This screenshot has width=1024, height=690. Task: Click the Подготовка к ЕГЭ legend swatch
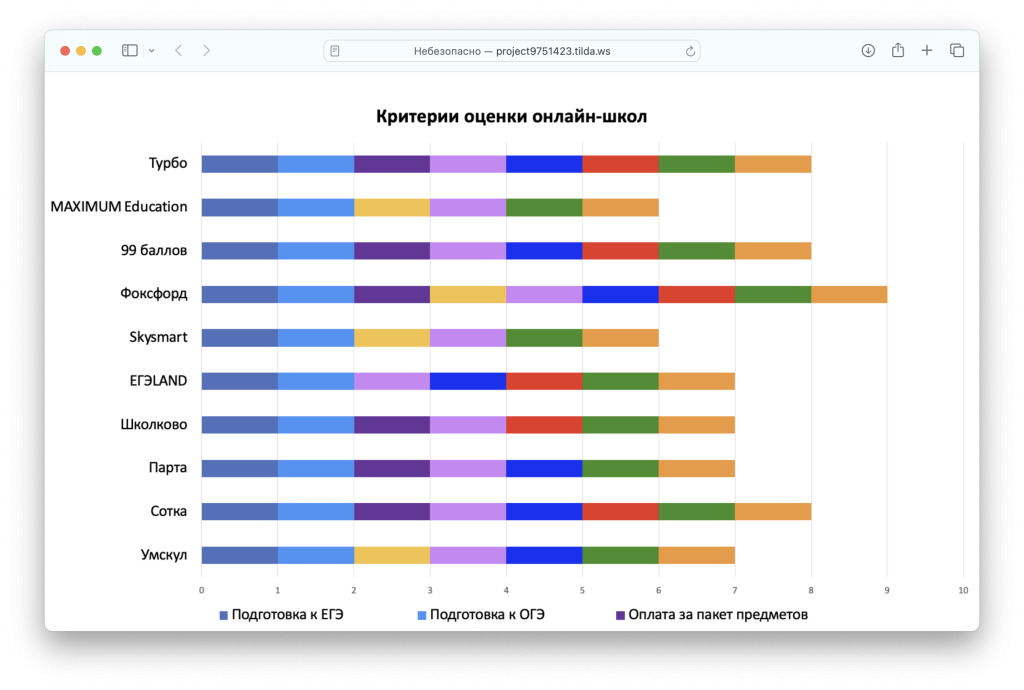coord(223,616)
